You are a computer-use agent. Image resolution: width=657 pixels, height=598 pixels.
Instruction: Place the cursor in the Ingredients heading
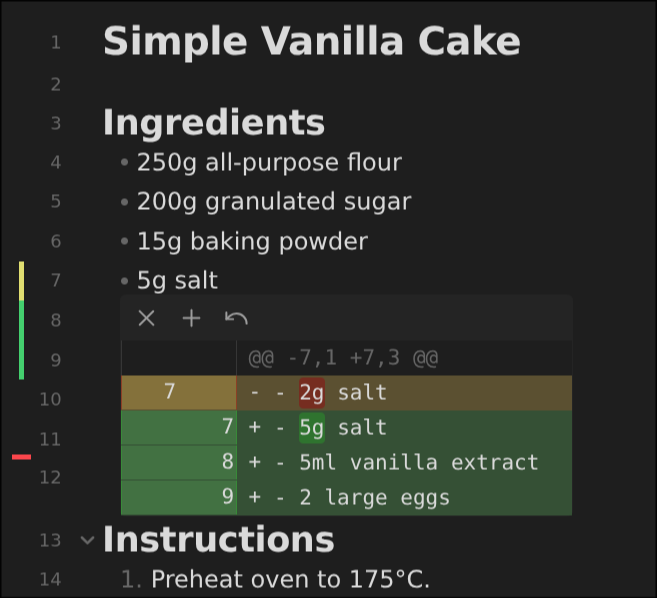point(214,123)
